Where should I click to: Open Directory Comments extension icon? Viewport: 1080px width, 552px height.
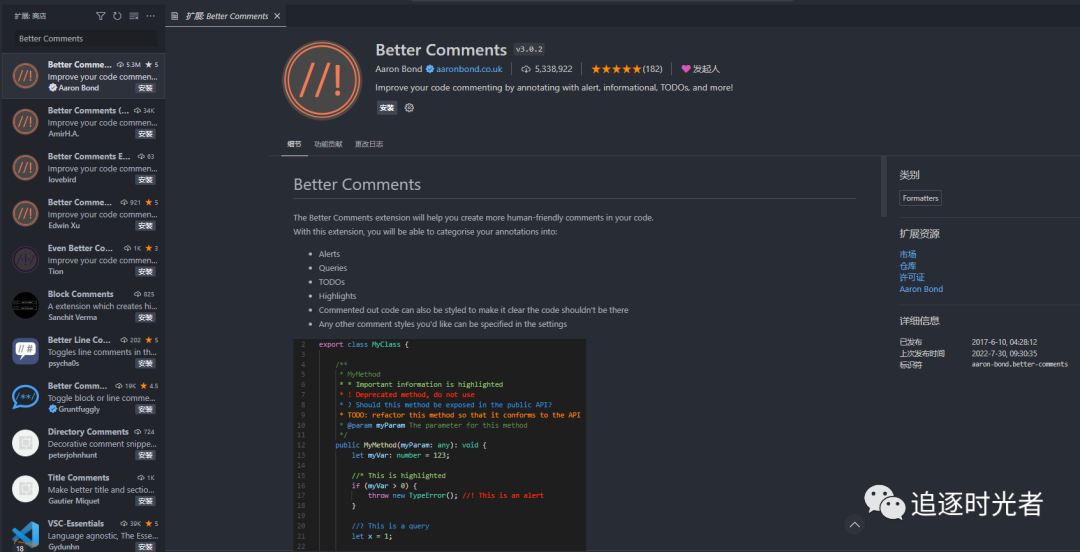point(25,443)
